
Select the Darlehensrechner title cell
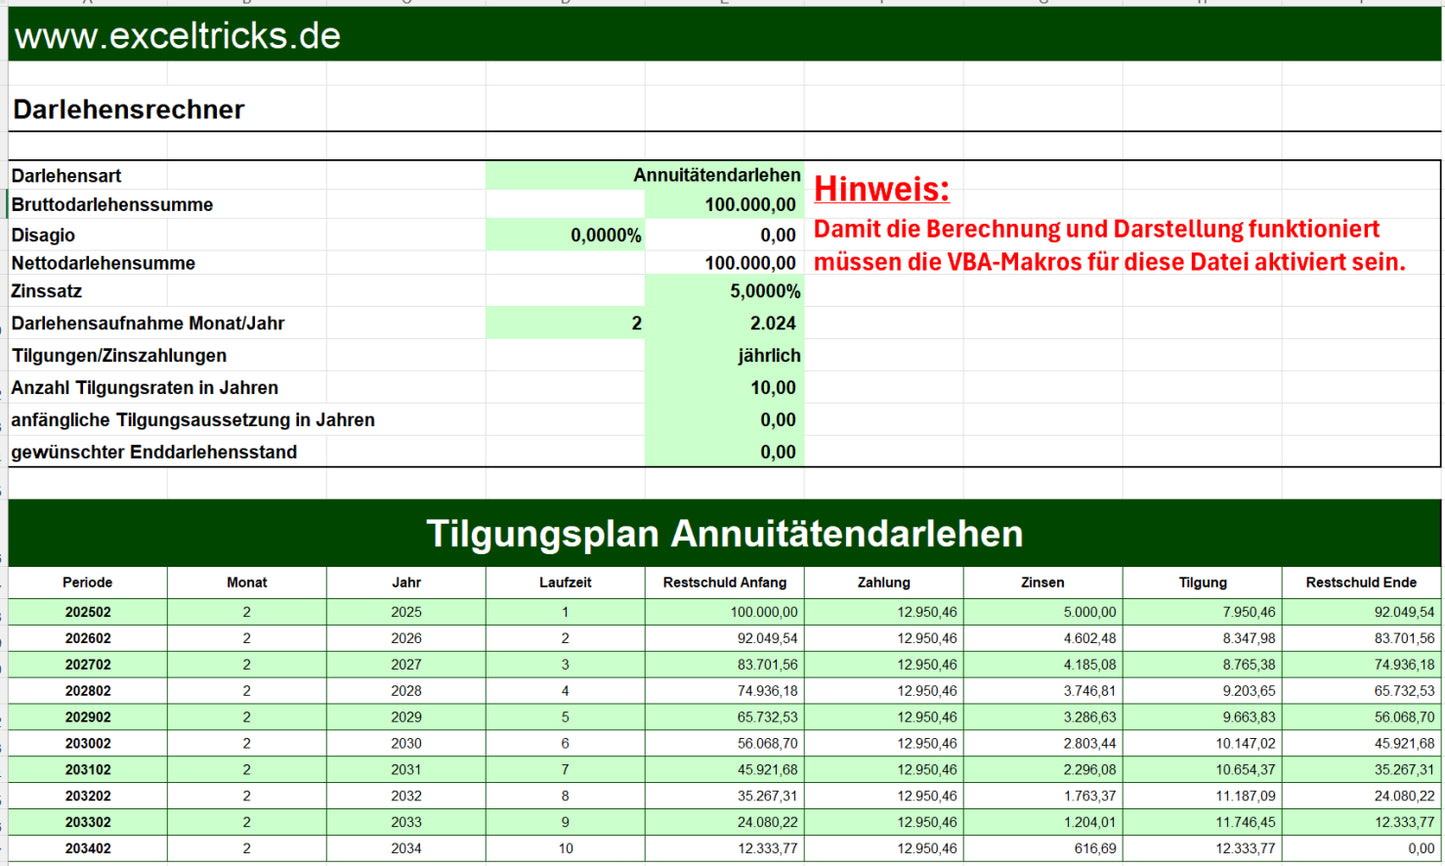[x=129, y=109]
